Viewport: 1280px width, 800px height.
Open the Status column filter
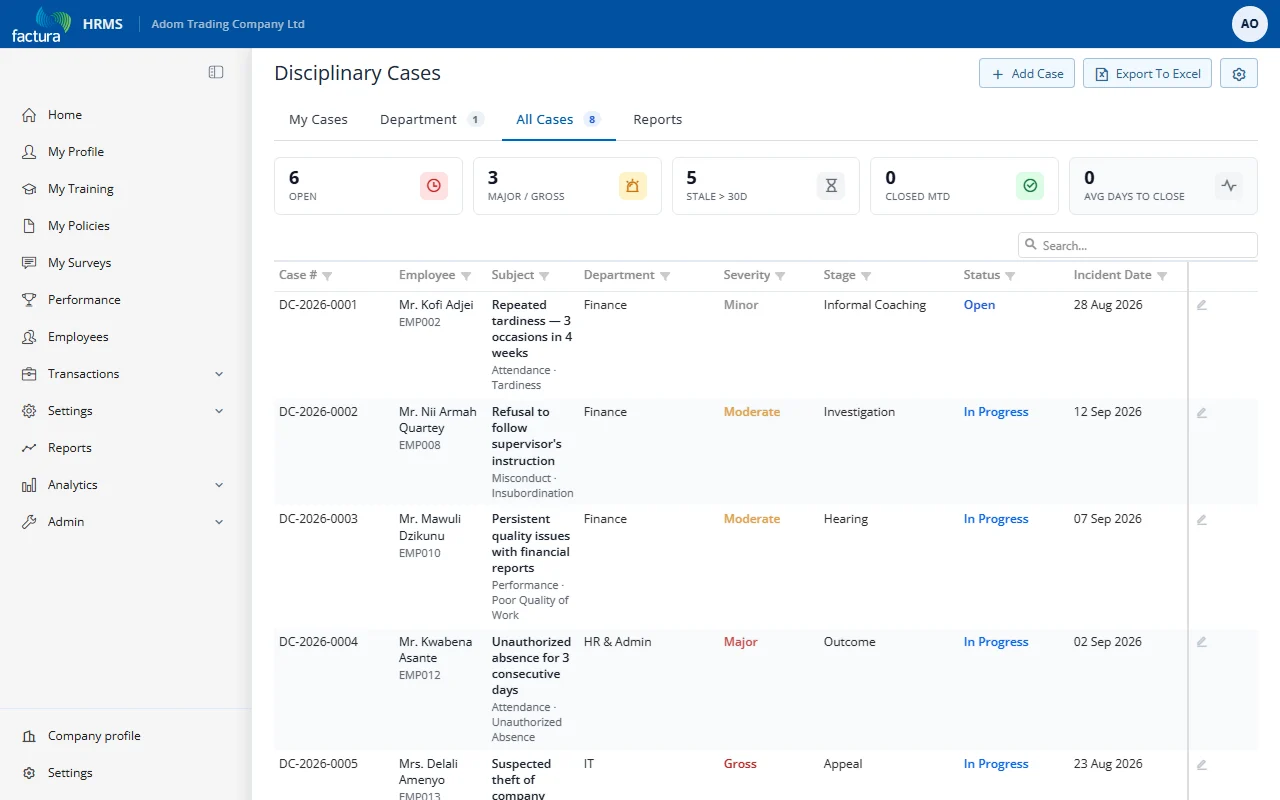[1010, 276]
